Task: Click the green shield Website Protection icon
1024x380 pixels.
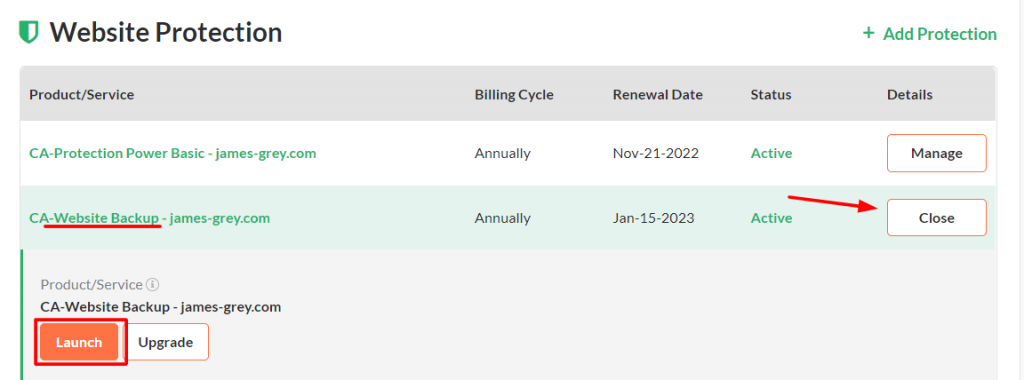Action: (x=29, y=32)
